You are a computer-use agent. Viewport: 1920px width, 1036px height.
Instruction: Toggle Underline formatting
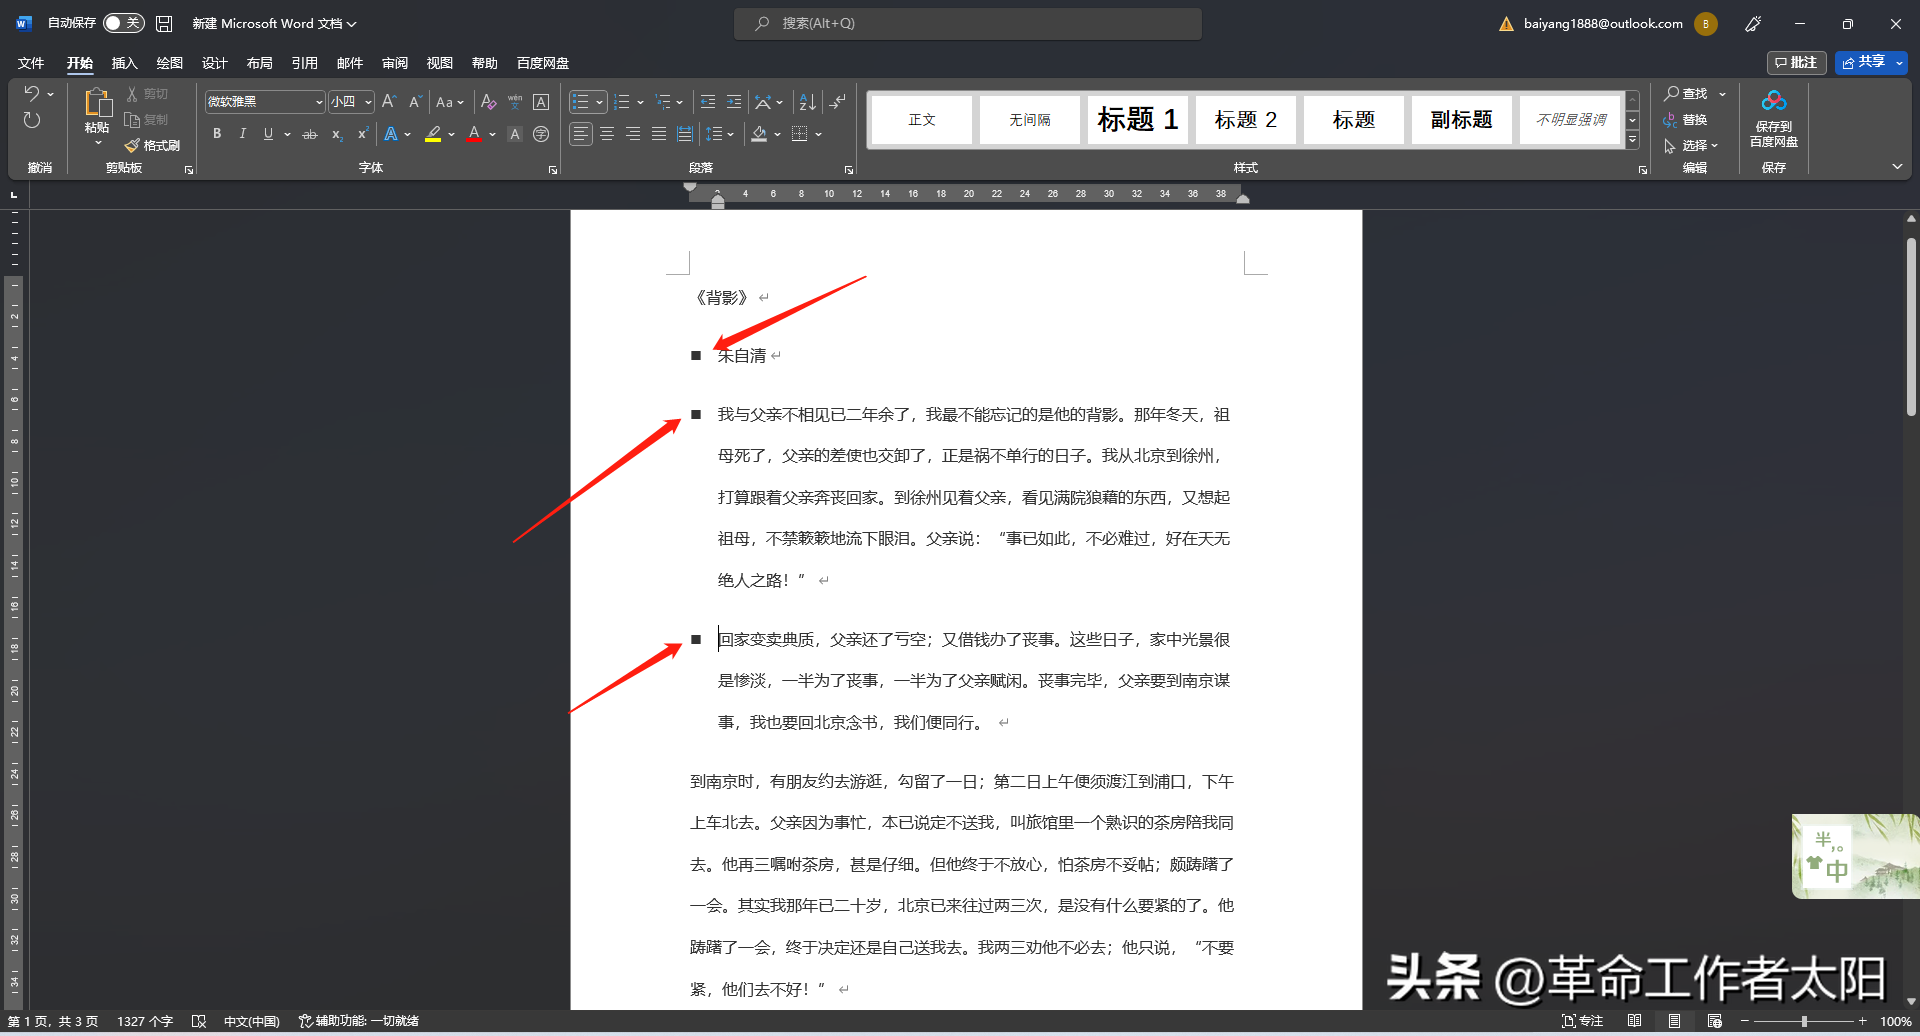tap(268, 134)
